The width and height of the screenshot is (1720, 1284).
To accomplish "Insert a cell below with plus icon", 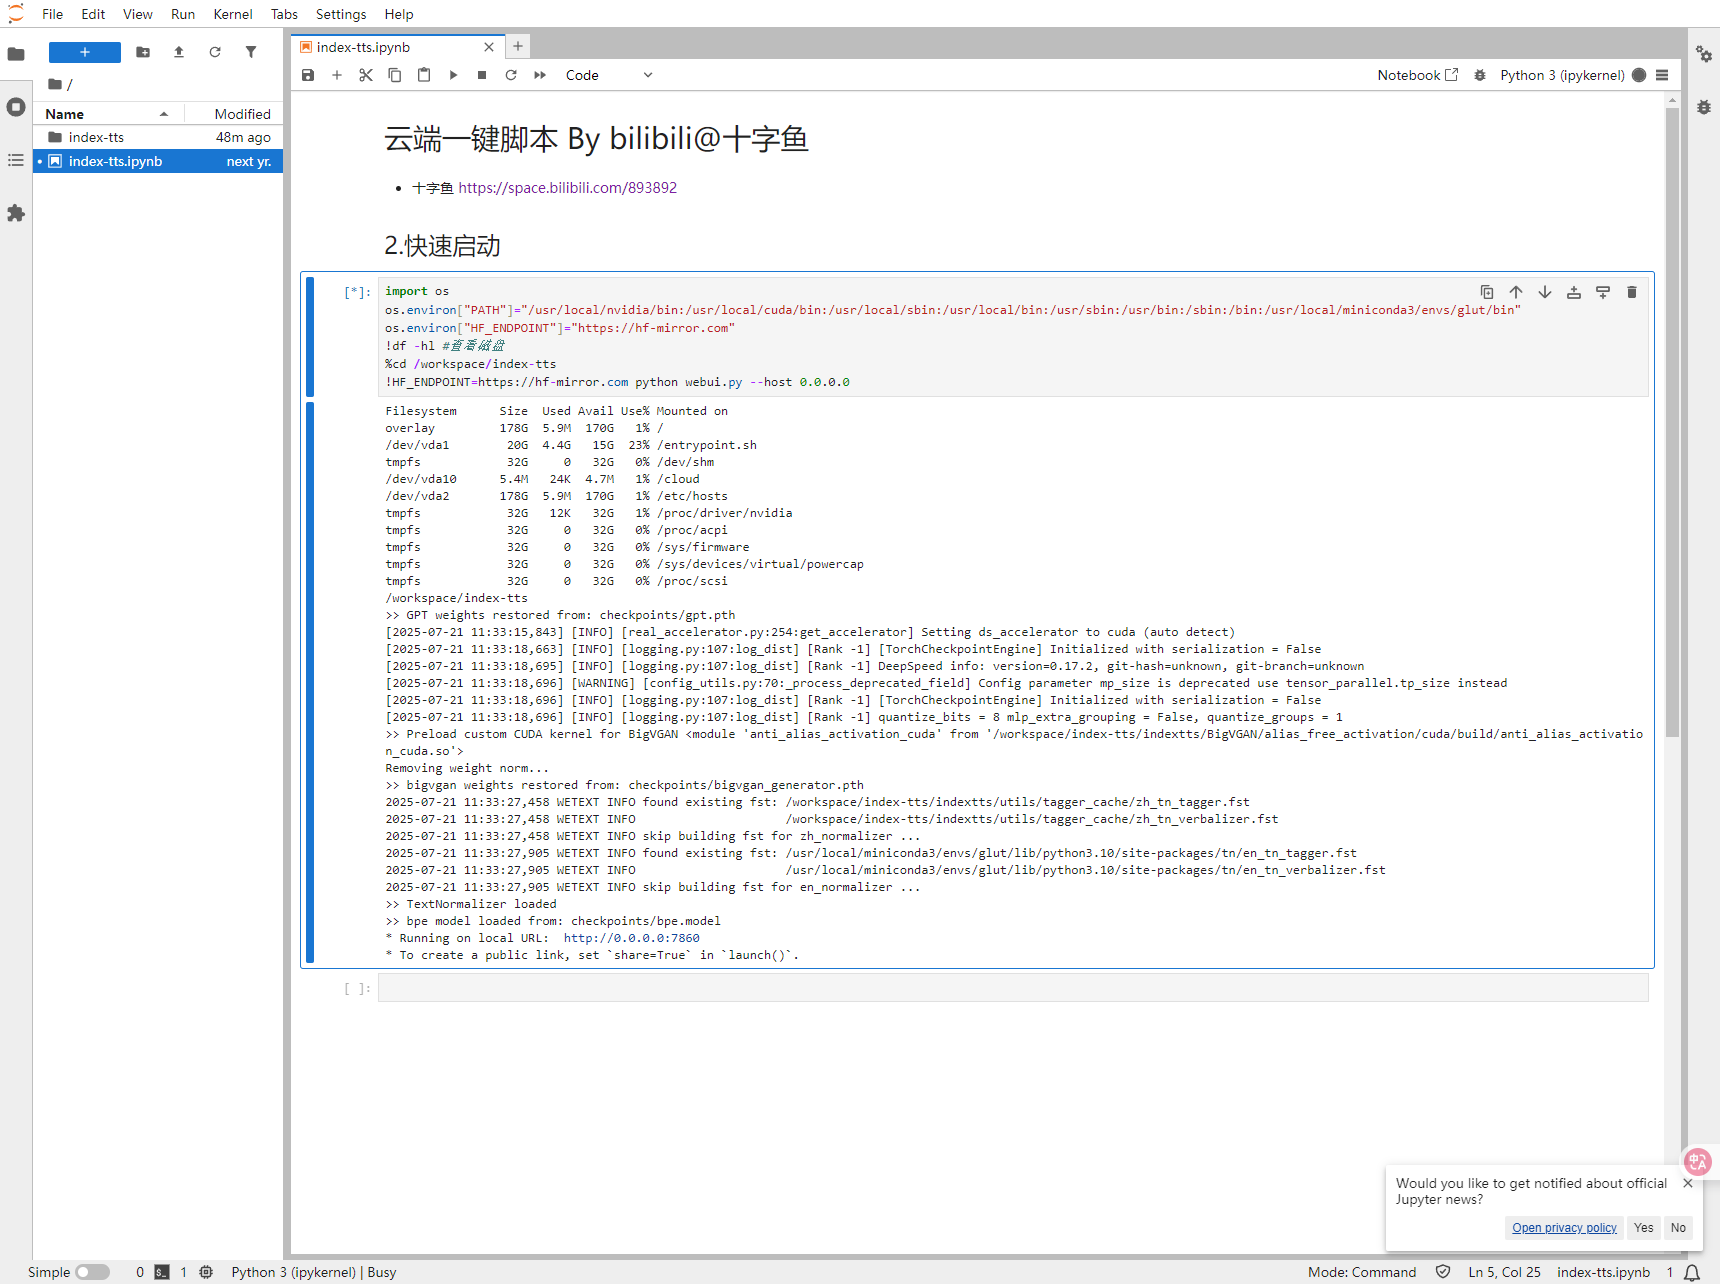I will click(337, 75).
